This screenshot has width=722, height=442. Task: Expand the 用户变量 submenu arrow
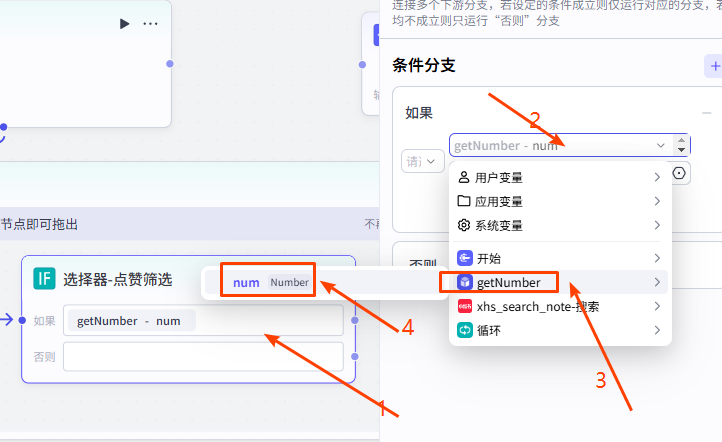point(657,178)
